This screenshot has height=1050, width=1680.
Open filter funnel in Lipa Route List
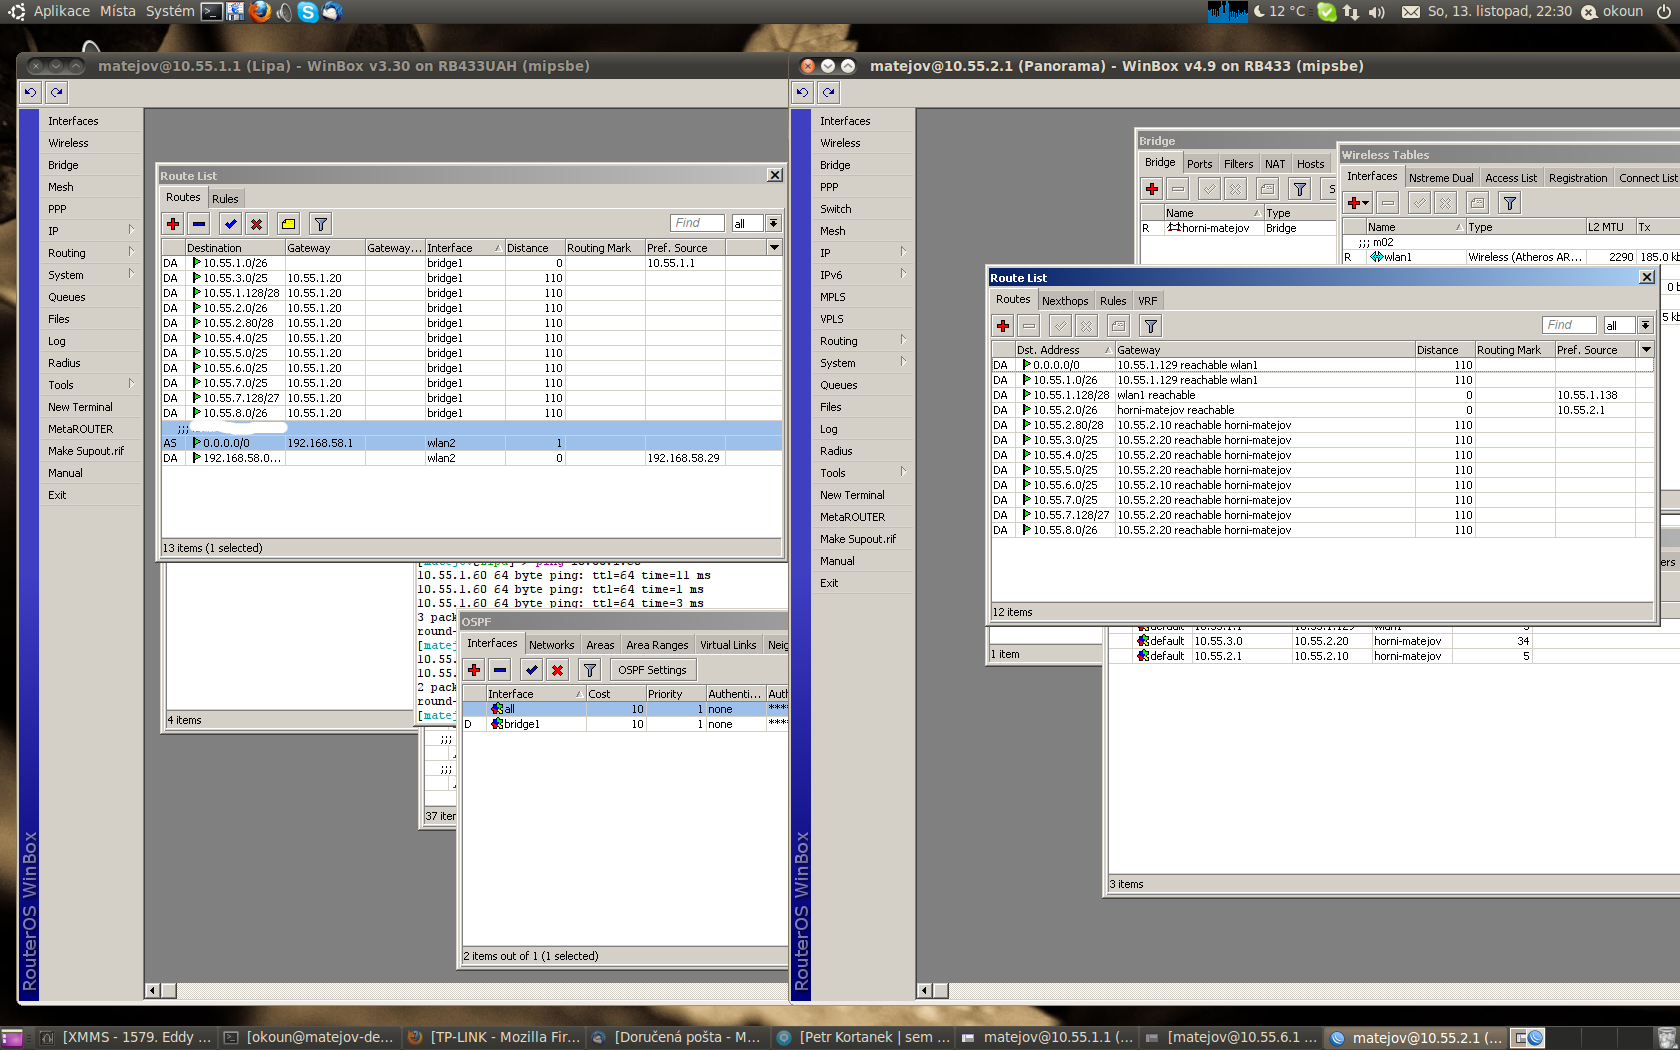click(x=320, y=224)
